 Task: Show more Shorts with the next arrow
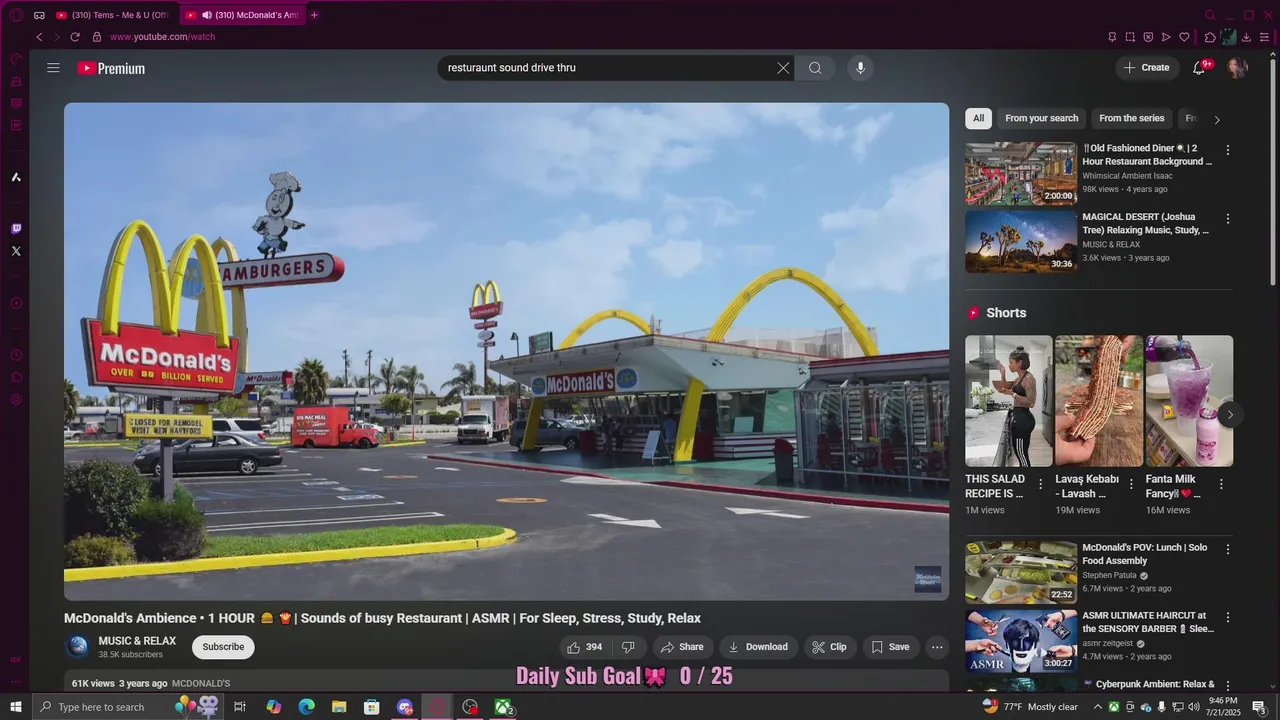point(1230,414)
